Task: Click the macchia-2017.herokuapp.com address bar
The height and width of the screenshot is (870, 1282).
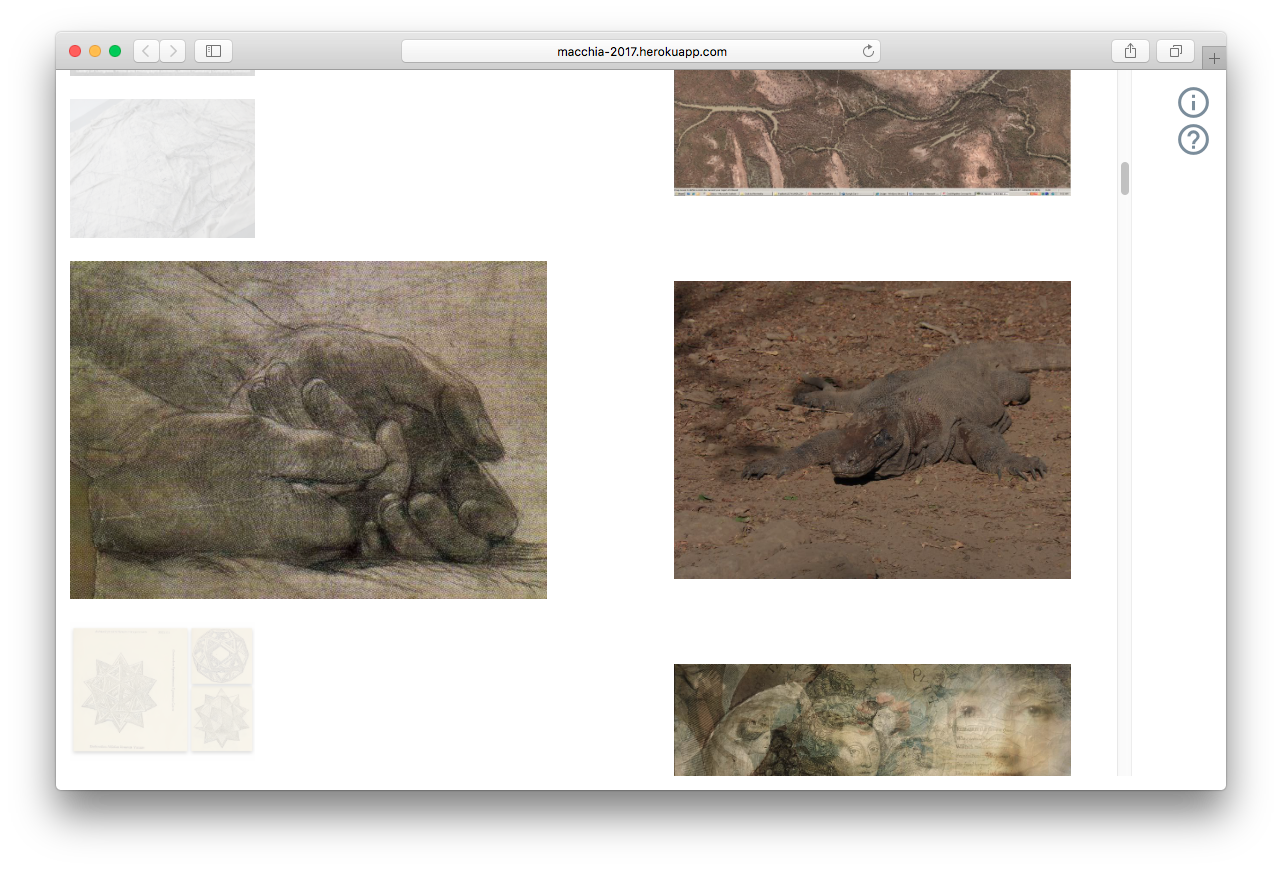Action: pos(641,51)
